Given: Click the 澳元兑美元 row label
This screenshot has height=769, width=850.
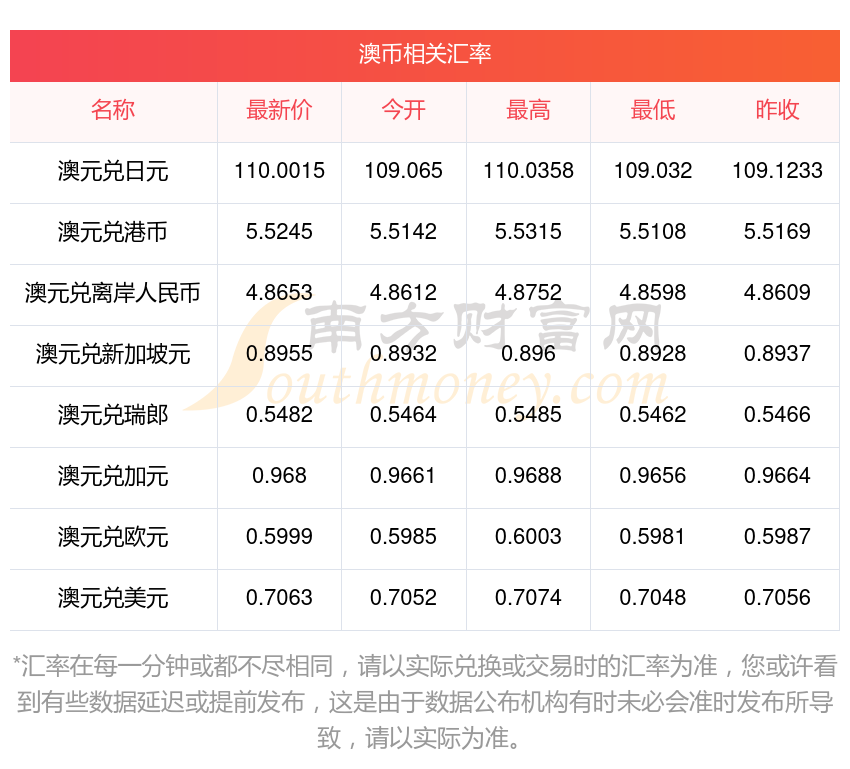Looking at the screenshot, I should click(x=113, y=599).
